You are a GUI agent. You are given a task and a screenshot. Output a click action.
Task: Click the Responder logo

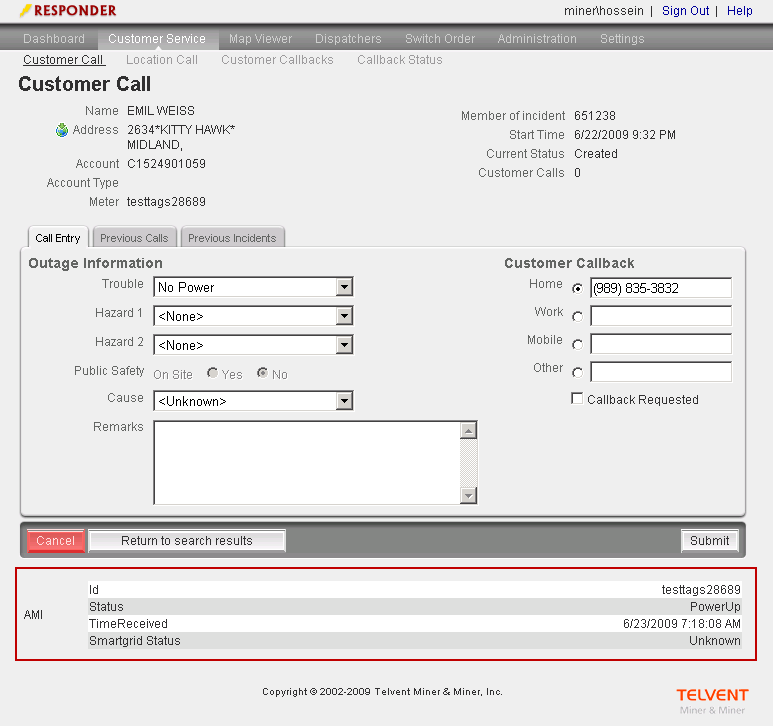click(68, 11)
